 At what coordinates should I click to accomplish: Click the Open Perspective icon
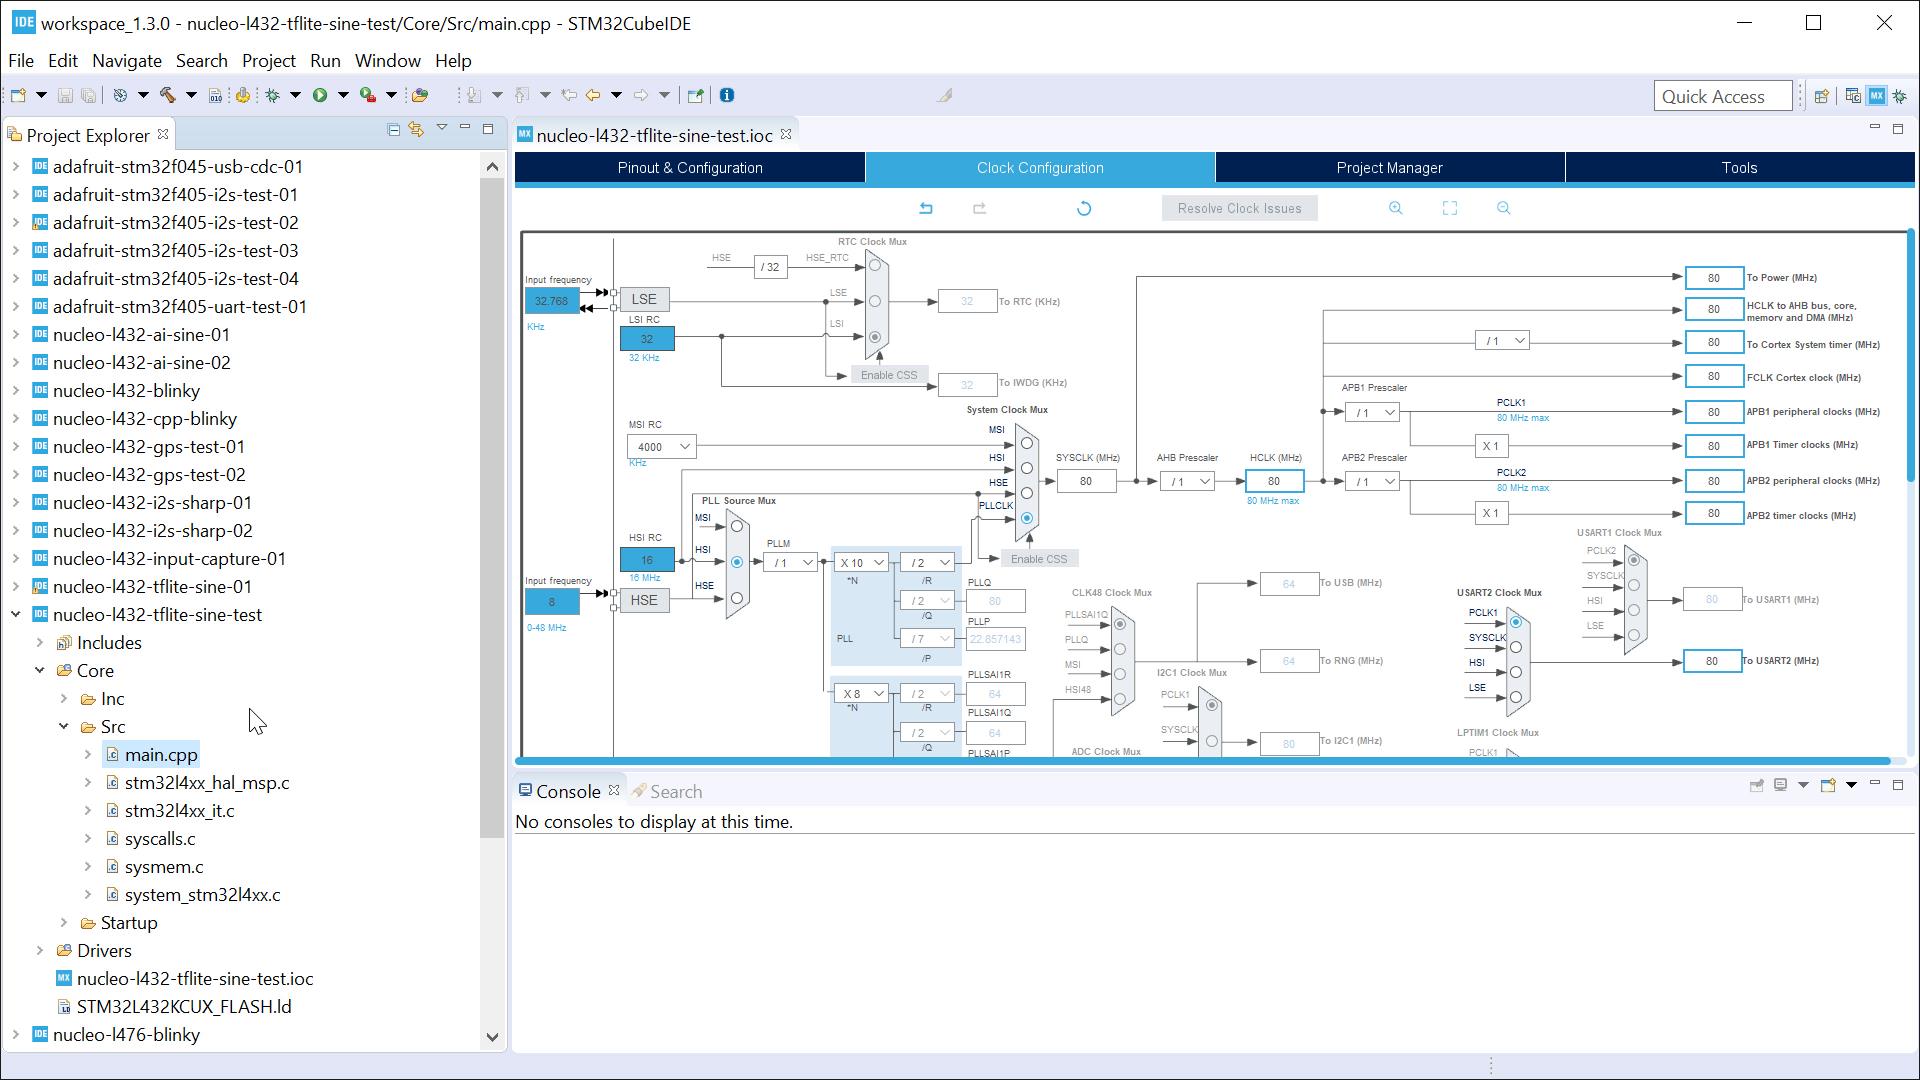coord(1822,96)
